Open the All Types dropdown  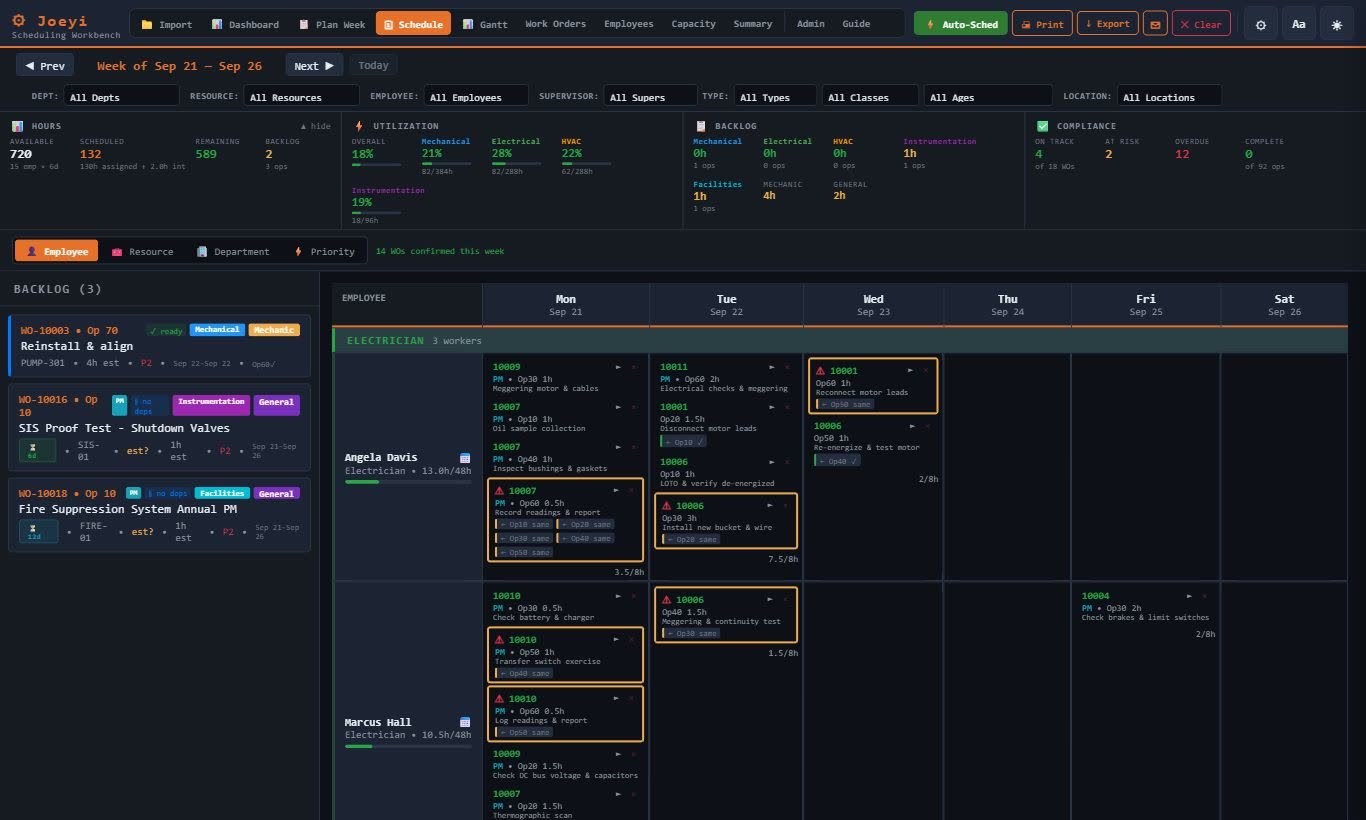(774, 96)
